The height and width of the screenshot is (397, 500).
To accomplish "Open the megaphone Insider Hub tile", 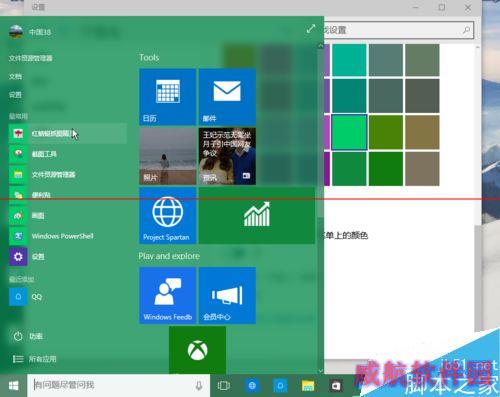I will pyautogui.click(x=227, y=295).
